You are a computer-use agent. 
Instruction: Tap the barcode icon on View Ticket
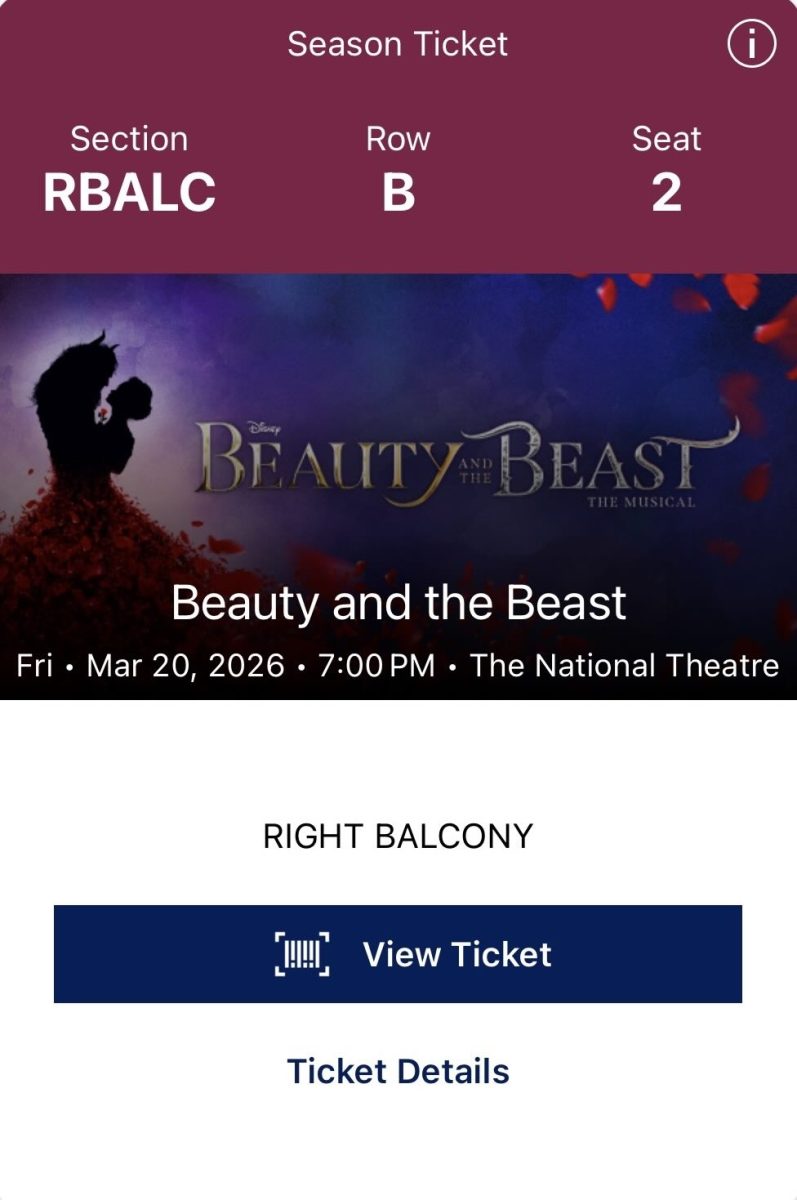click(x=302, y=954)
